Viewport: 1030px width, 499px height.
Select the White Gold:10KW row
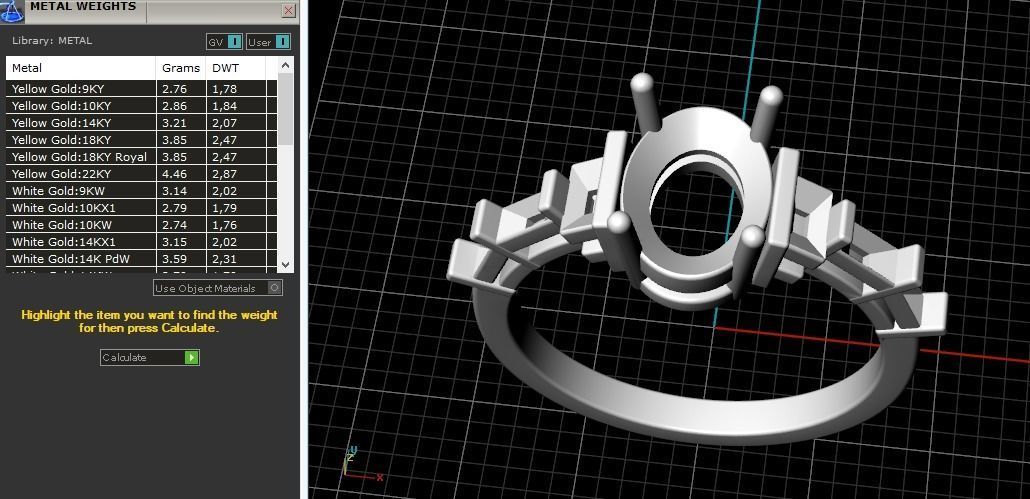[x=141, y=225]
